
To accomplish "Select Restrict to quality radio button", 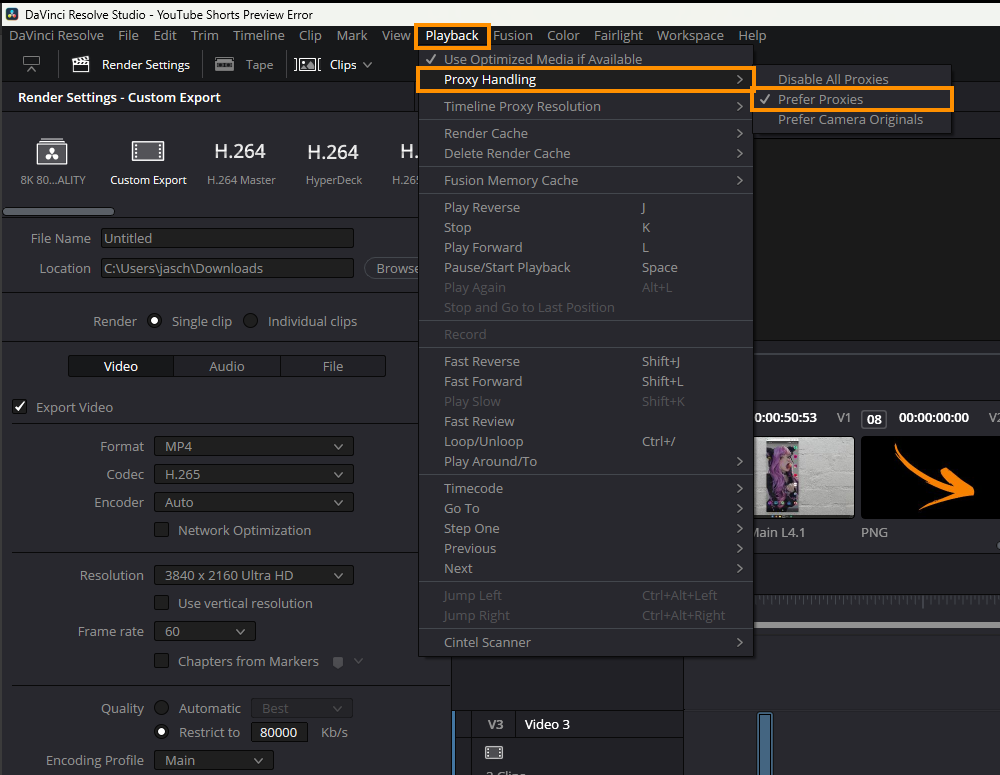I will [x=162, y=732].
